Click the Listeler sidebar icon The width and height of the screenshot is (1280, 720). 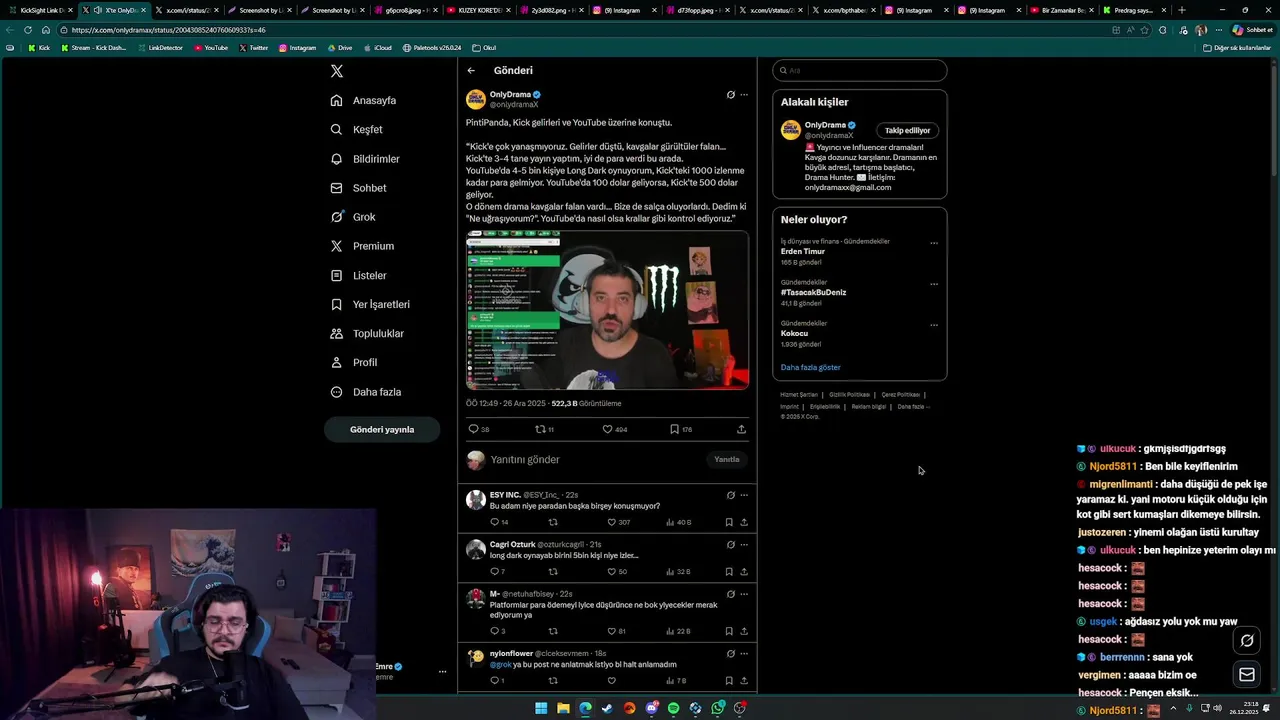tap(337, 275)
